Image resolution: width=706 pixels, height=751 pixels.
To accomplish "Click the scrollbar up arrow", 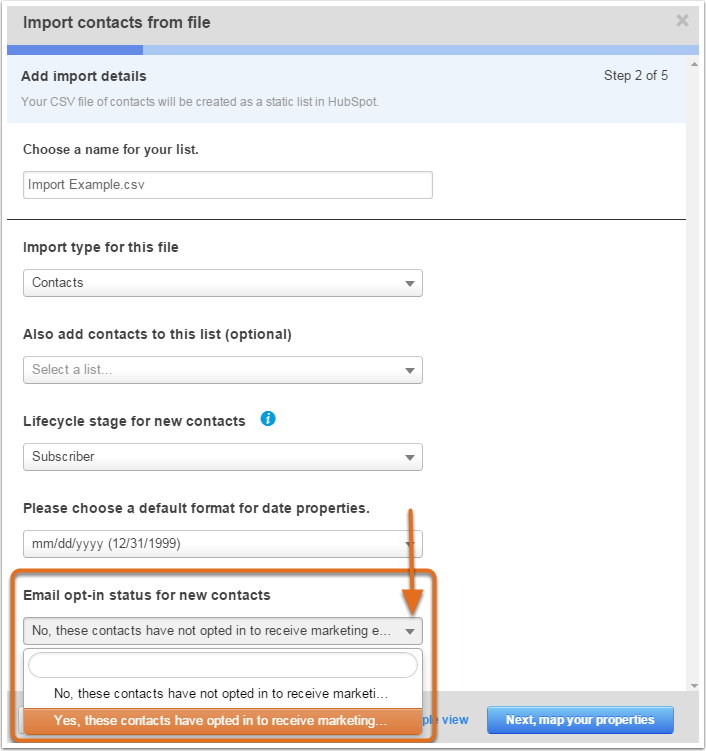I will point(694,64).
